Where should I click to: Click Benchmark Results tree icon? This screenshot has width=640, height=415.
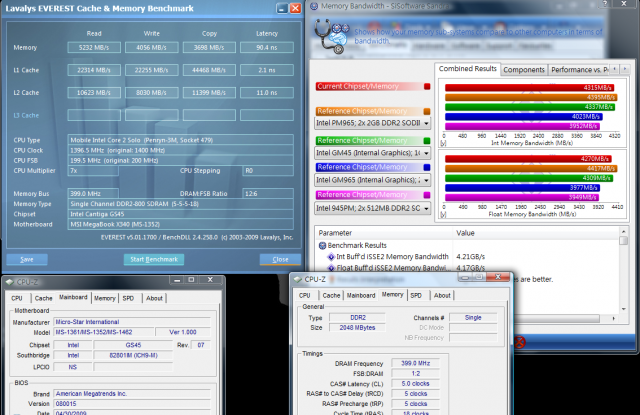pos(322,246)
